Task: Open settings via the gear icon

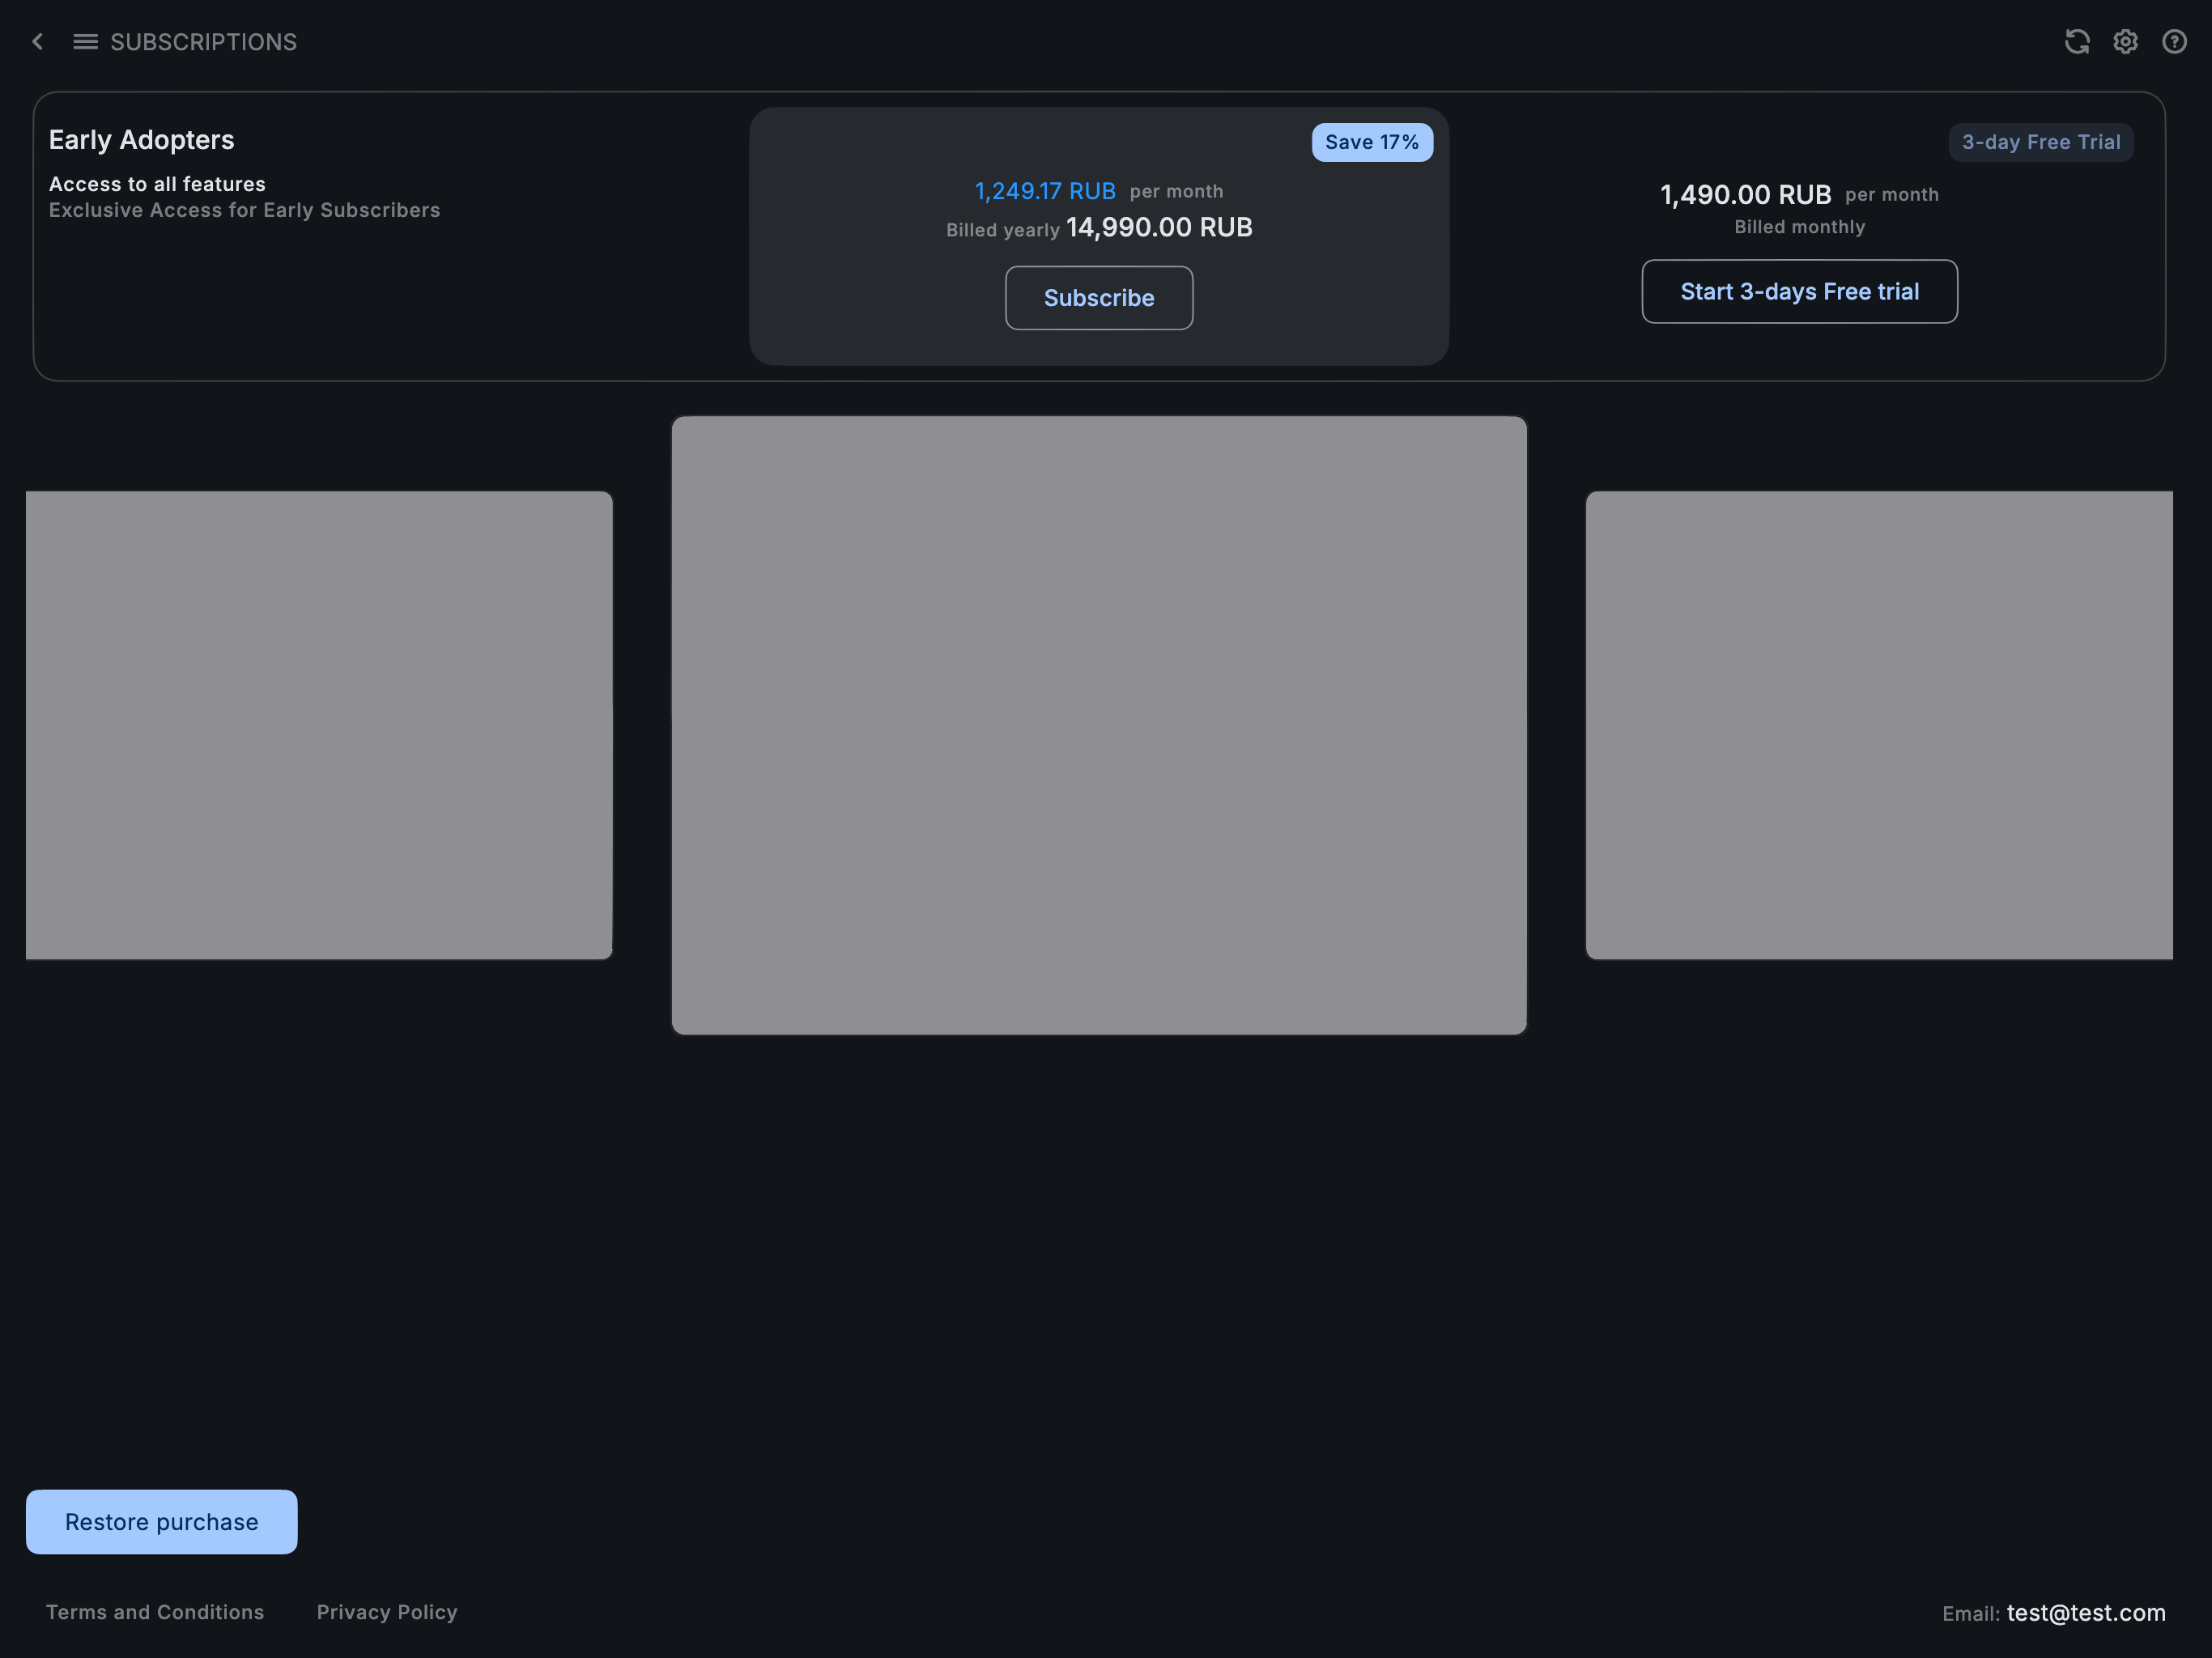Action: point(2126,41)
